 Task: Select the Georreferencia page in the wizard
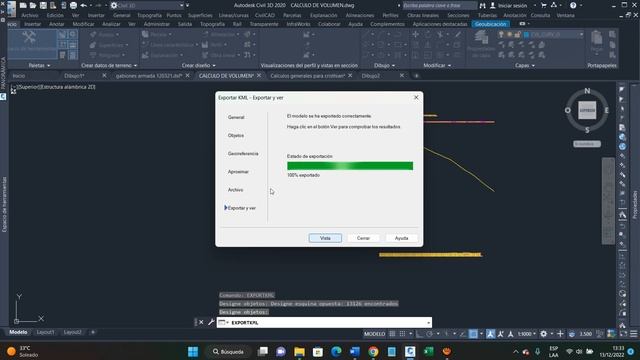(x=243, y=153)
